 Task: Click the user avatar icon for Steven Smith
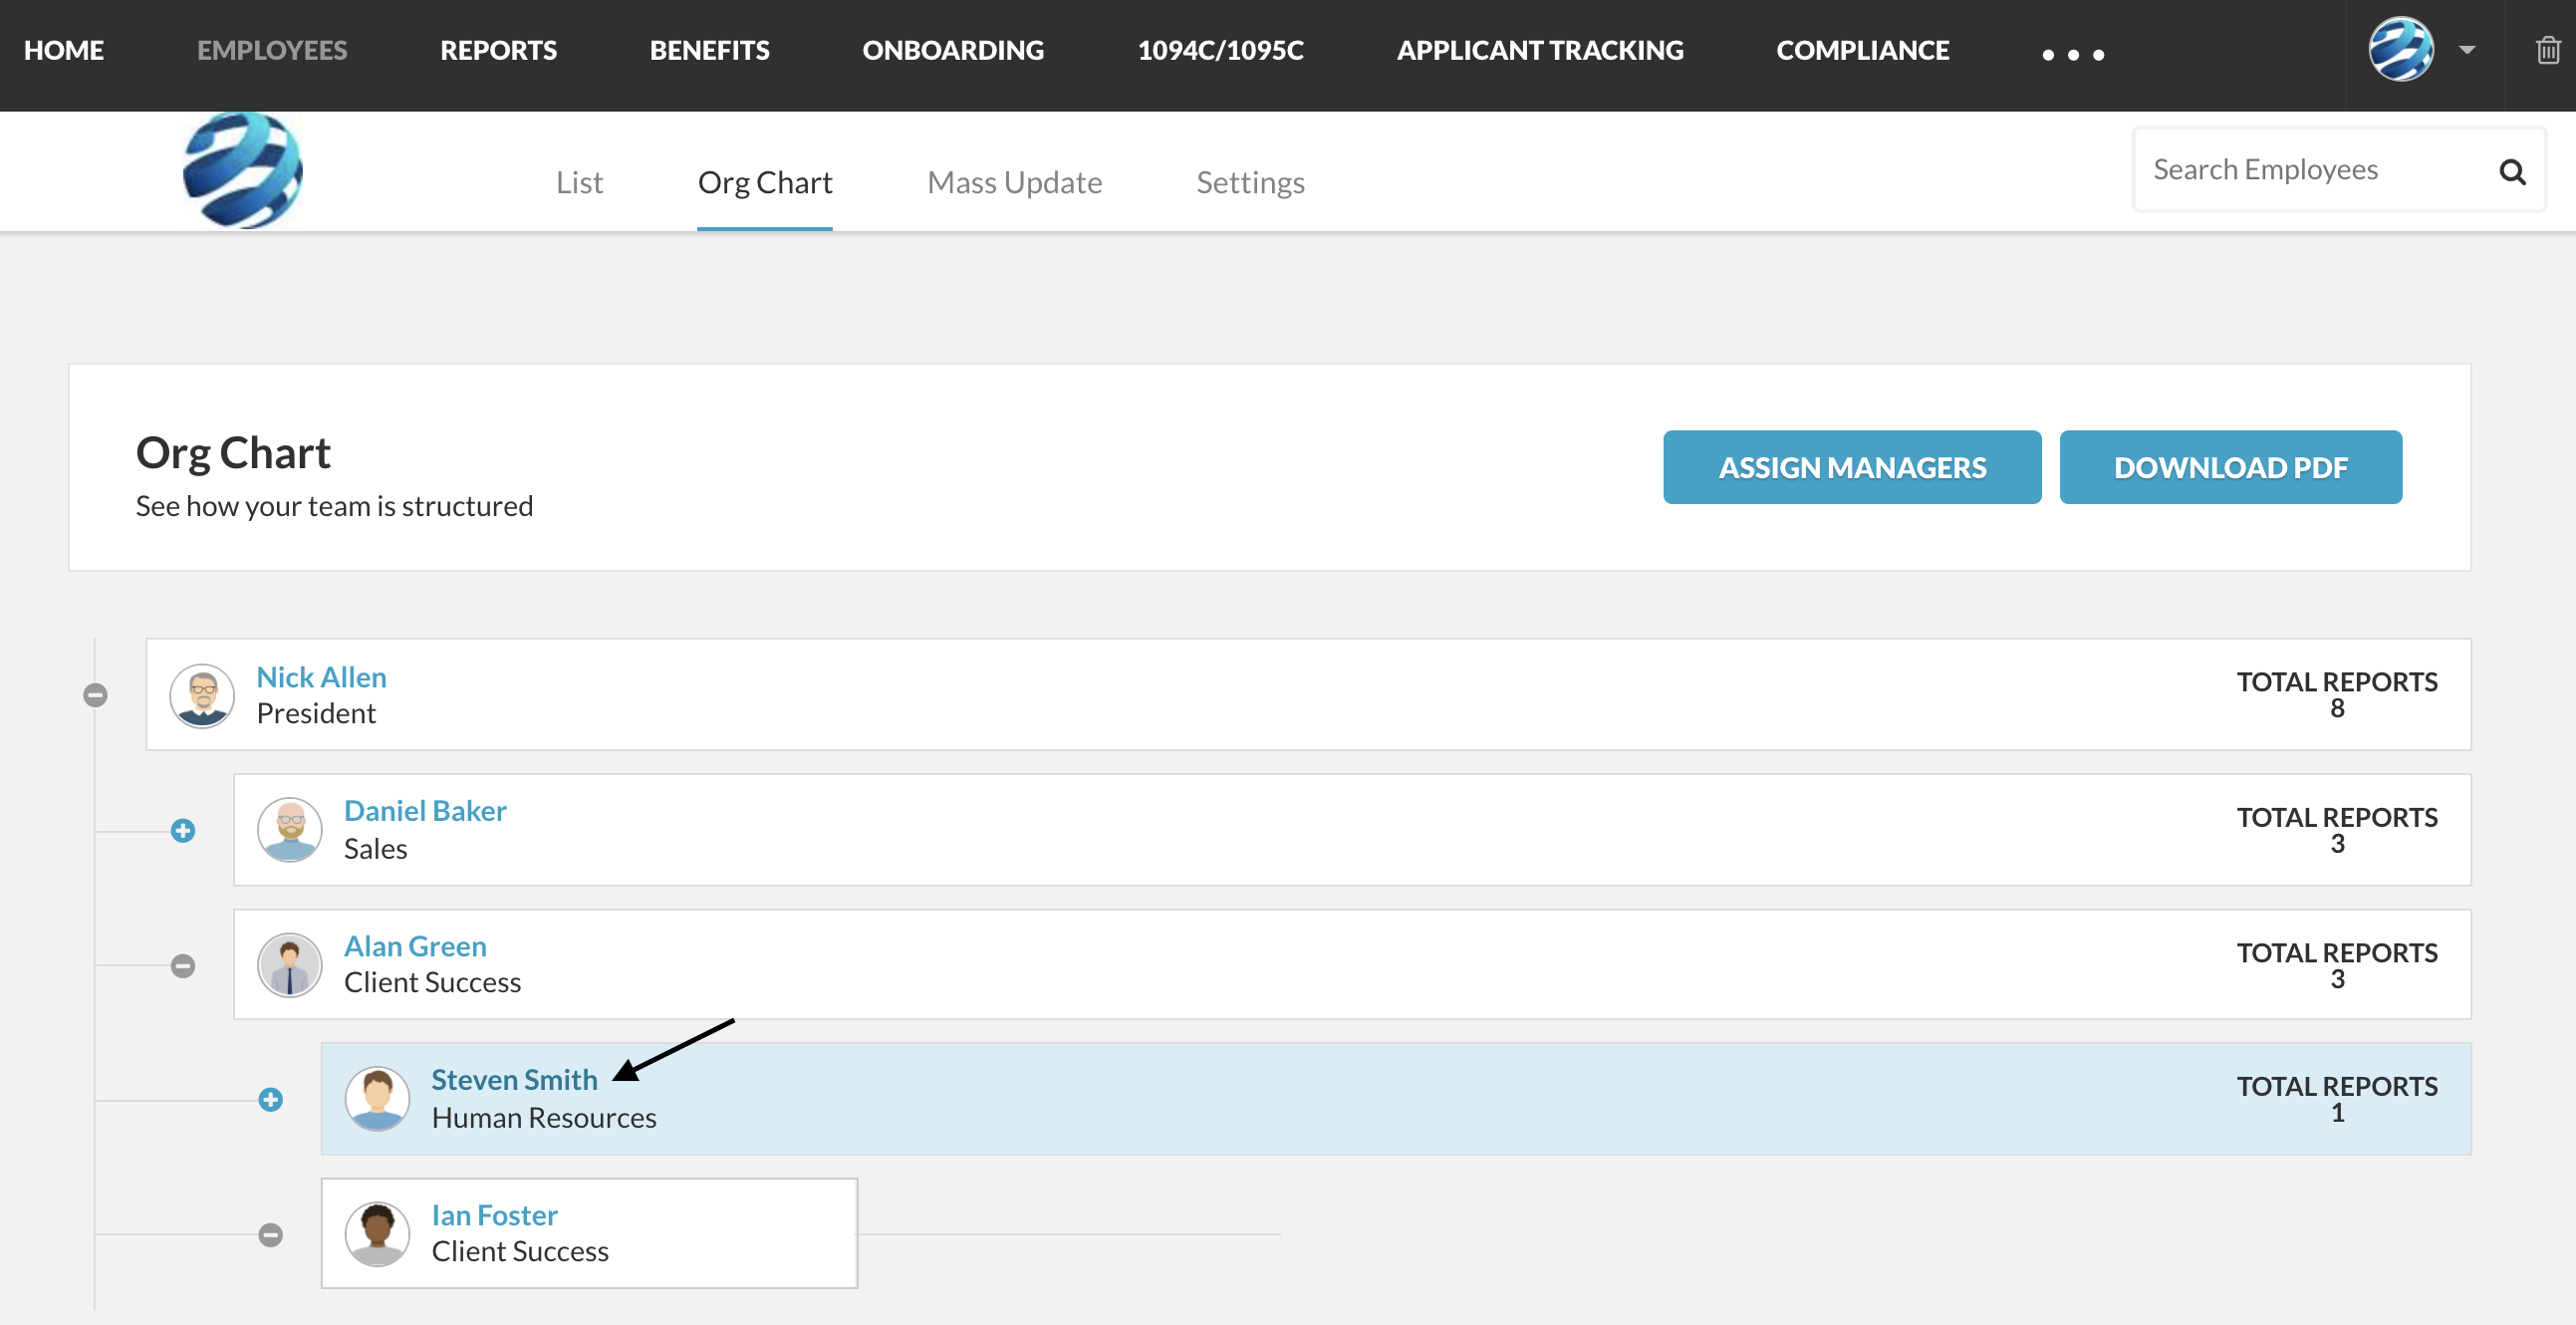tap(377, 1099)
